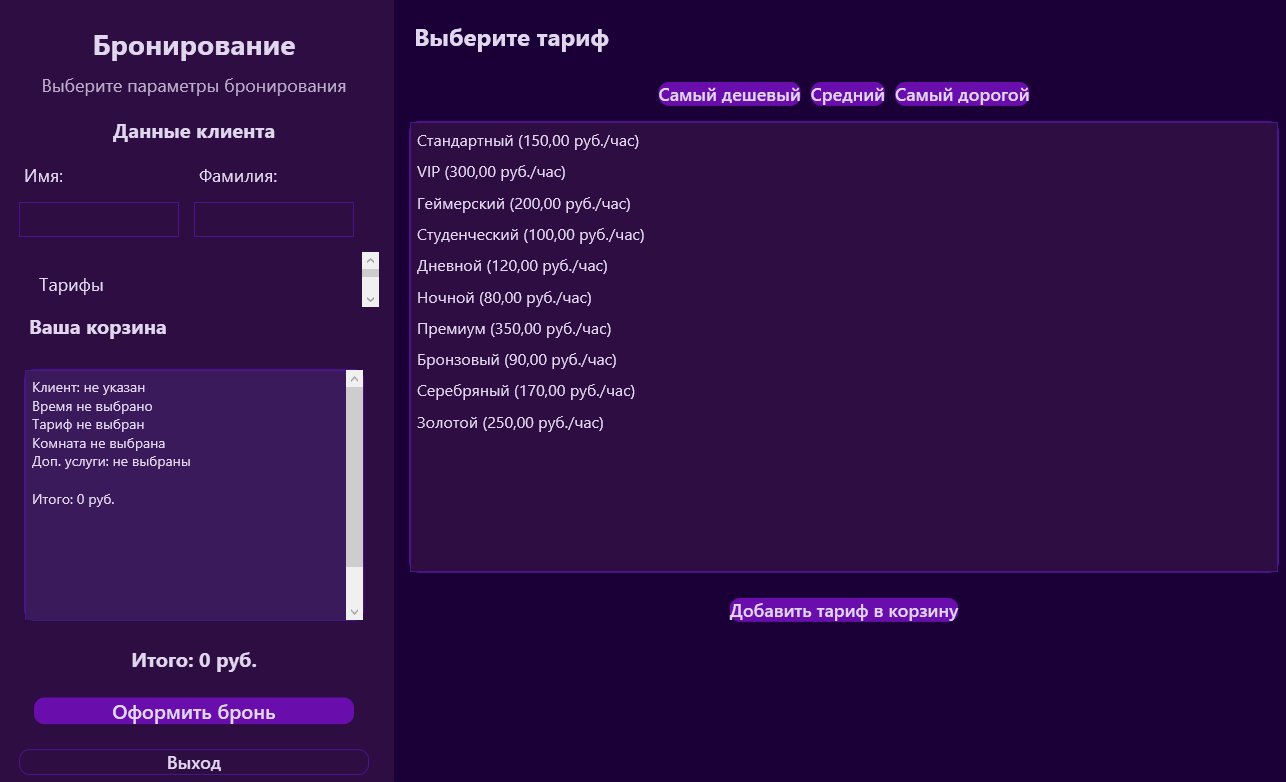Select the 'Стандартный' tariff in the list
The height and width of the screenshot is (782, 1286).
(529, 140)
